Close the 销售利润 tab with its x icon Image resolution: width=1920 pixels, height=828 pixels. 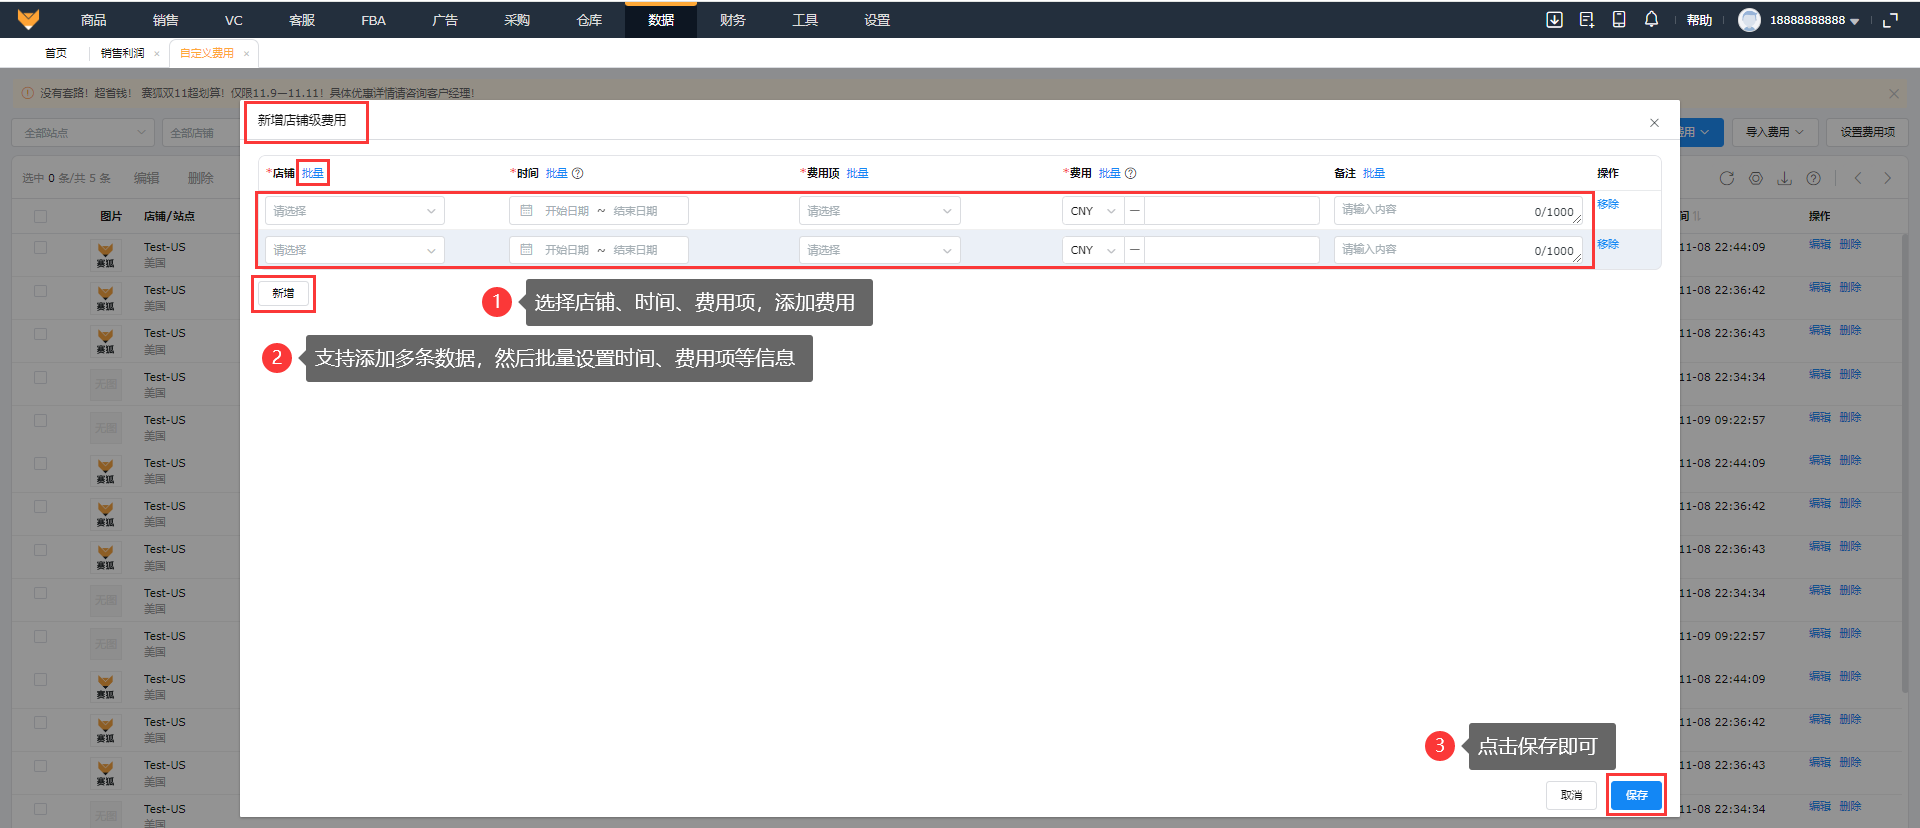pyautogui.click(x=157, y=54)
